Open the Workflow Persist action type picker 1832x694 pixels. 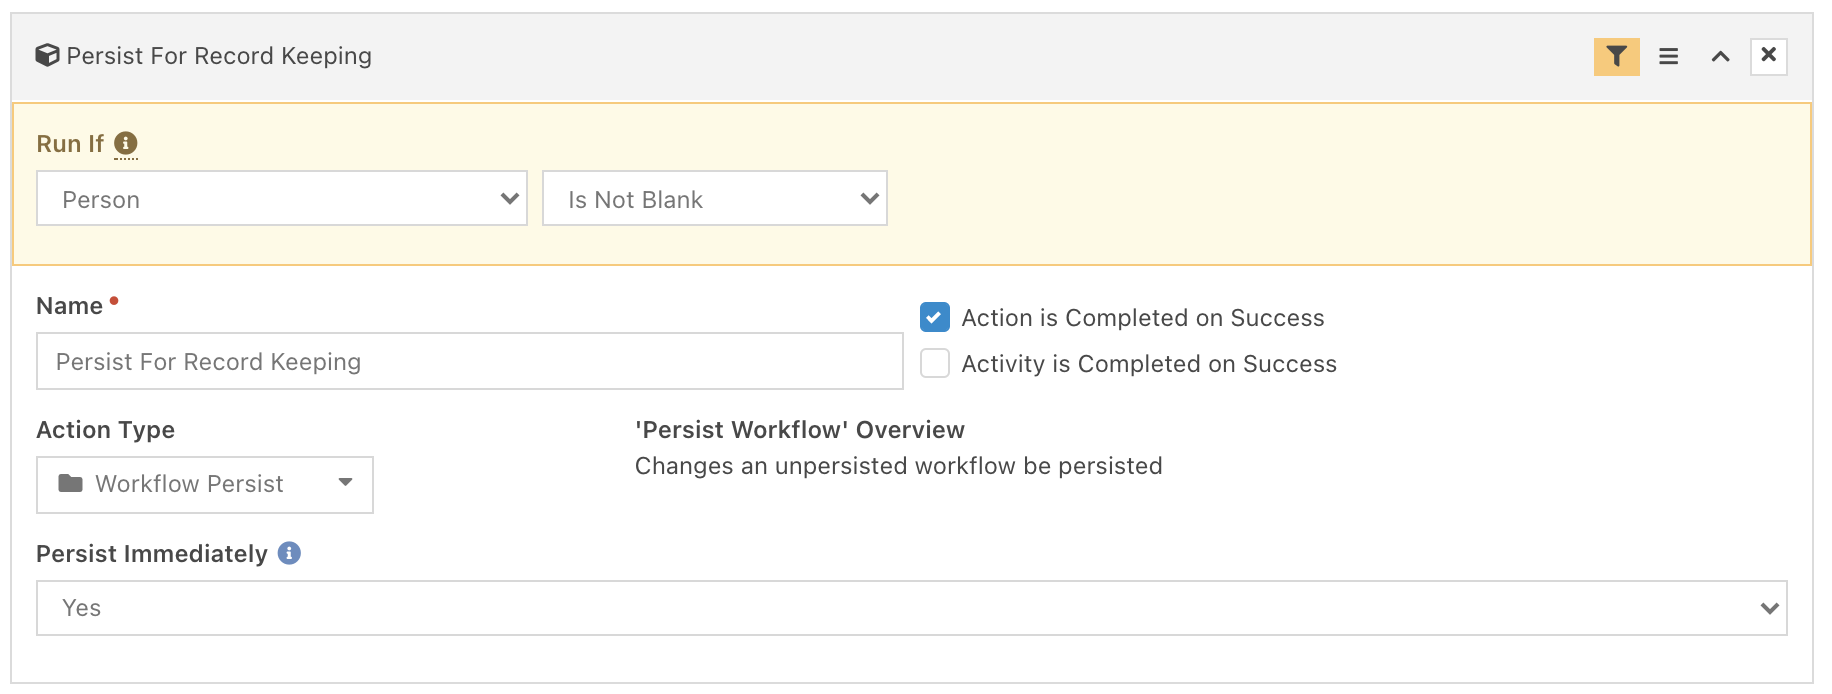(205, 485)
